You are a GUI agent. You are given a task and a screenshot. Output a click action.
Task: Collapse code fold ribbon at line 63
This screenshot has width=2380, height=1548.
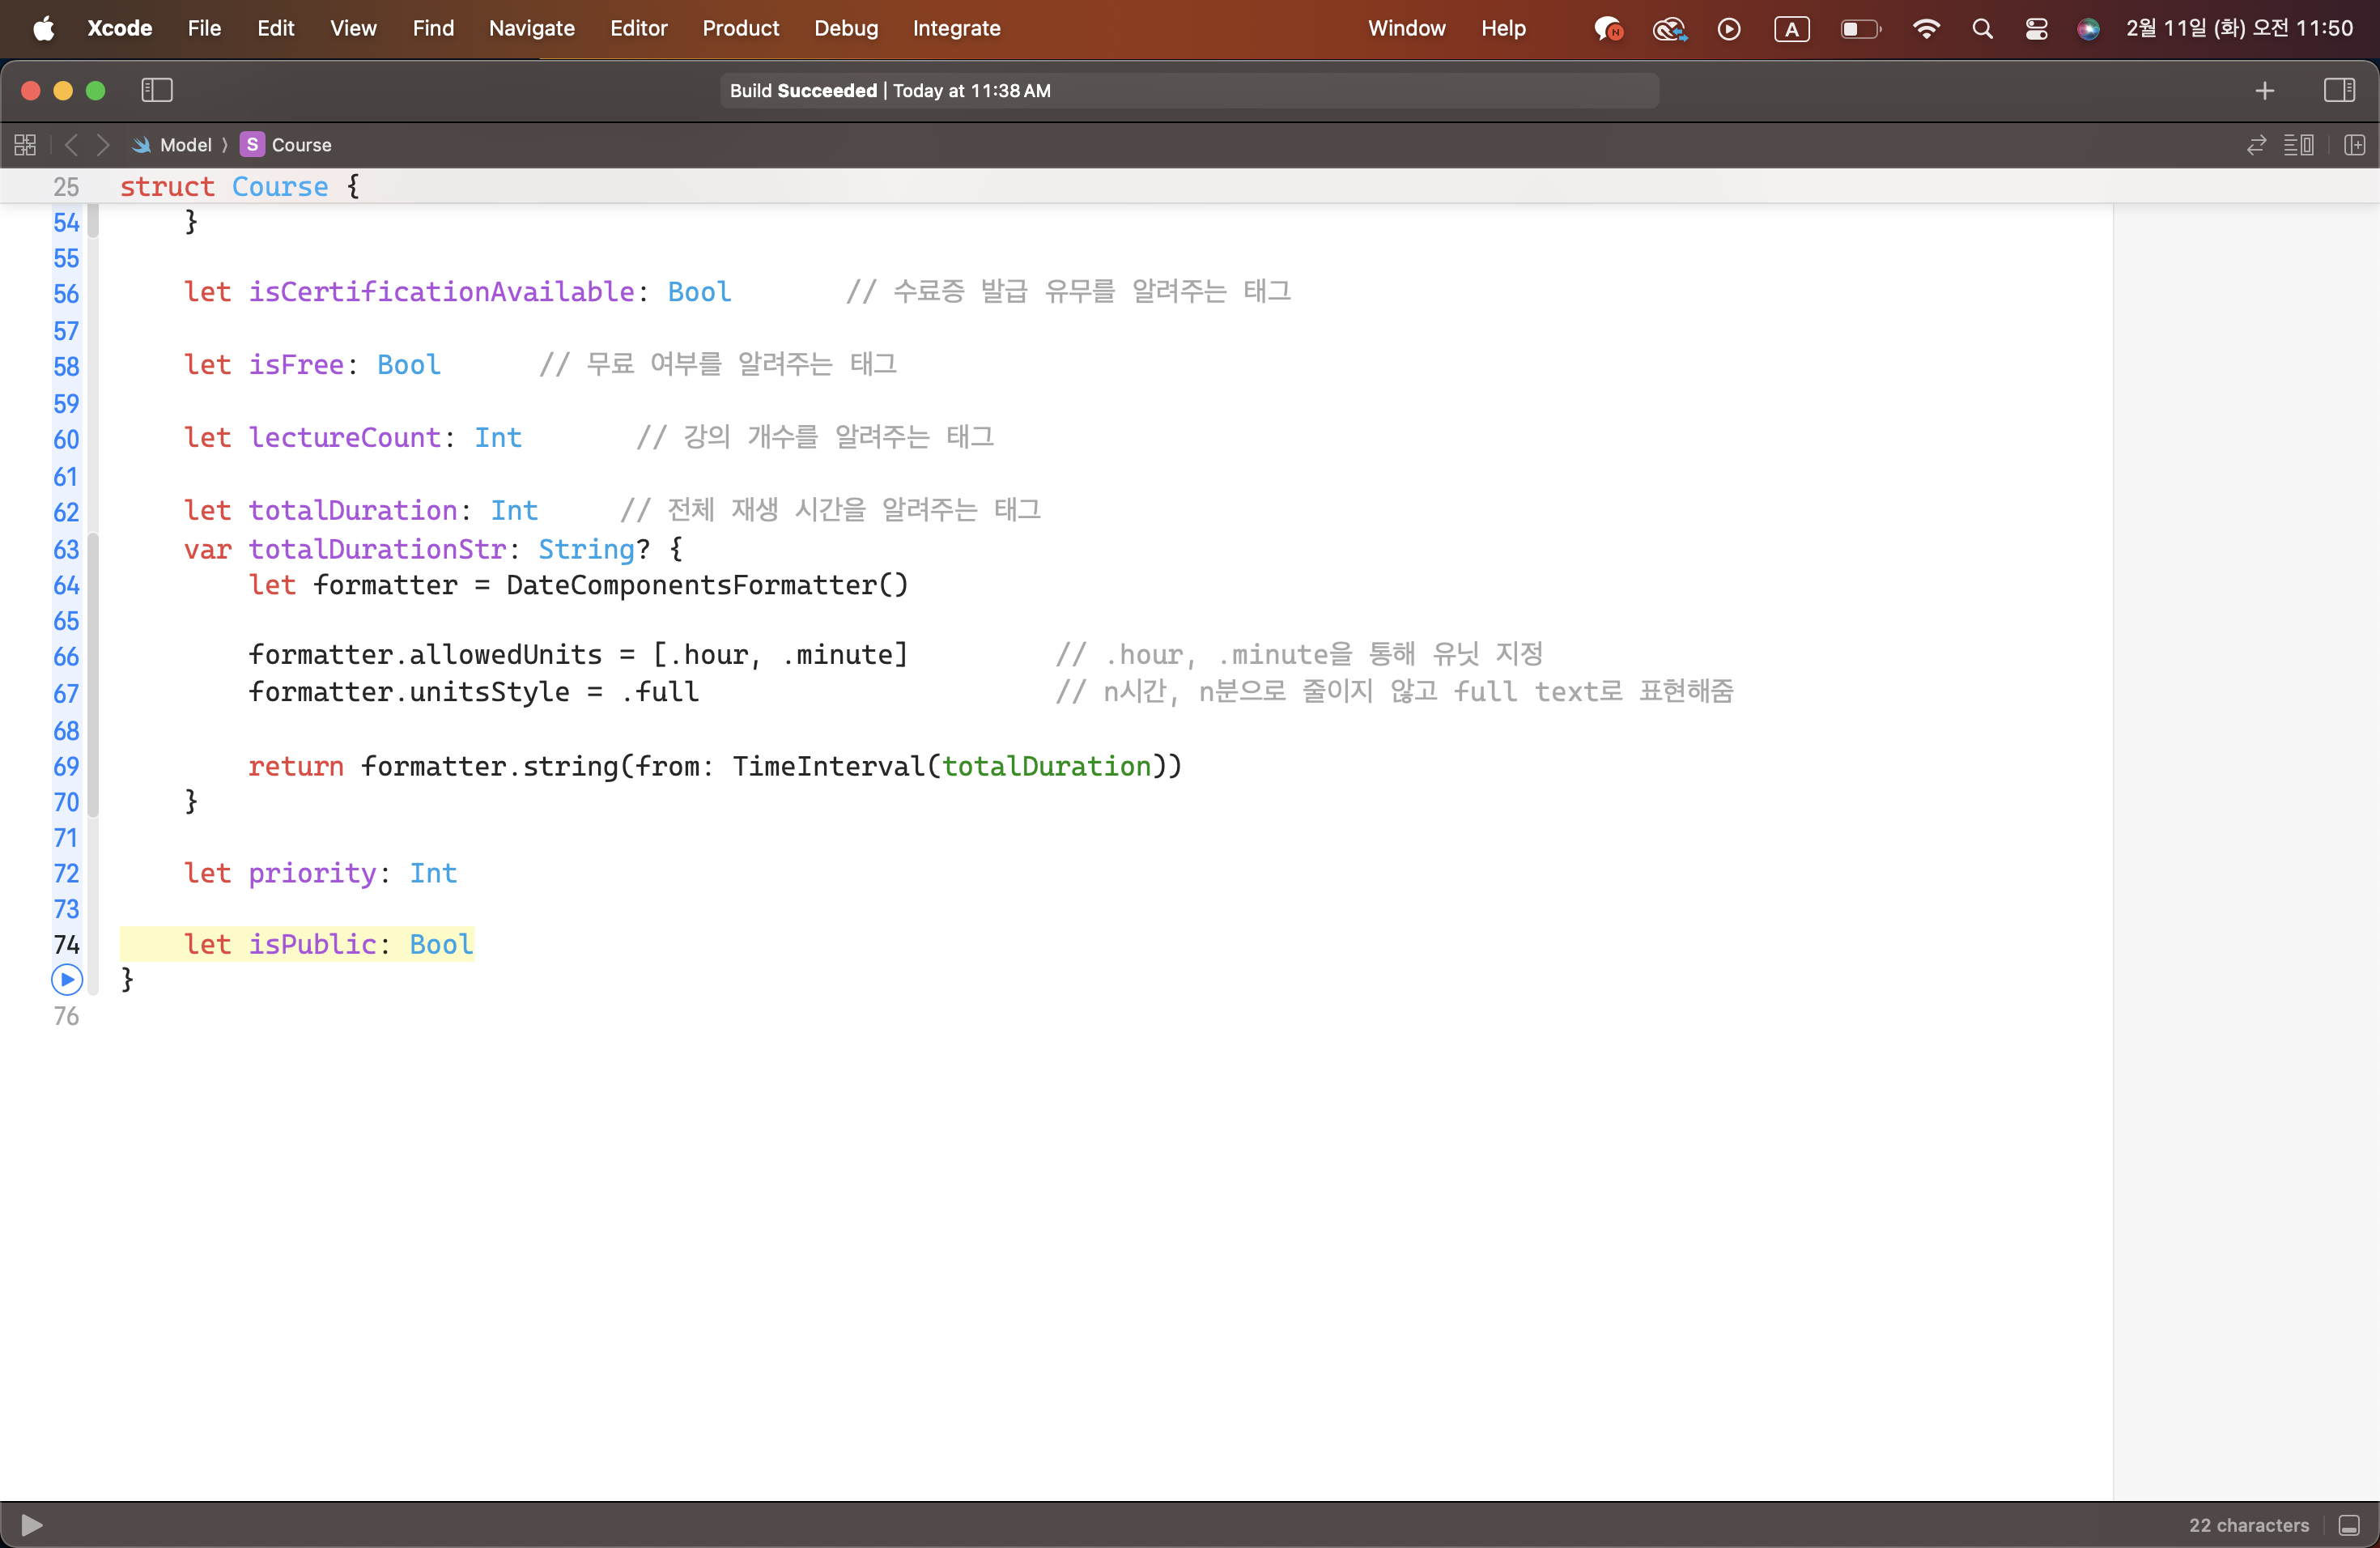click(x=93, y=550)
